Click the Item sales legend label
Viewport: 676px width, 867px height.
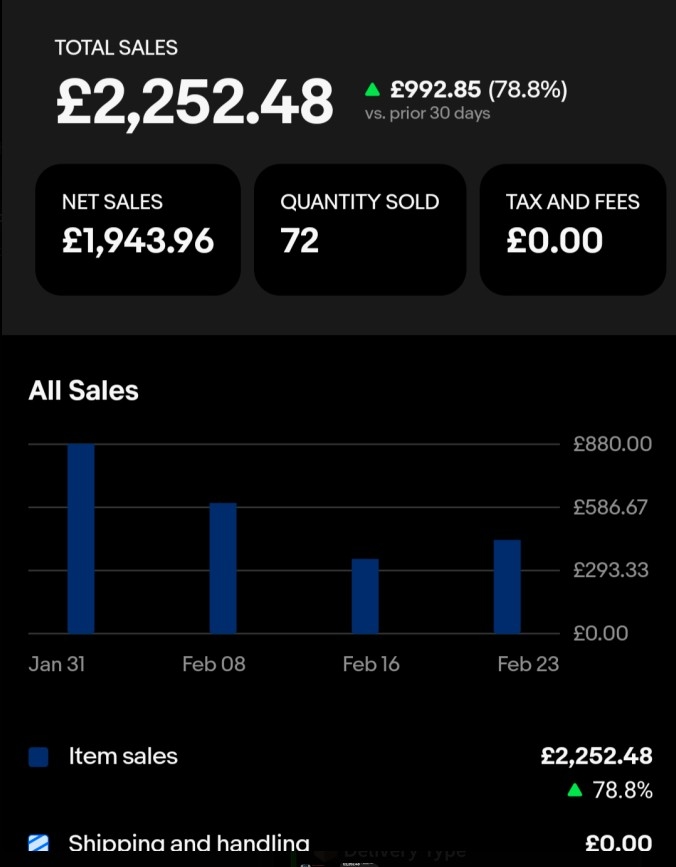point(123,756)
